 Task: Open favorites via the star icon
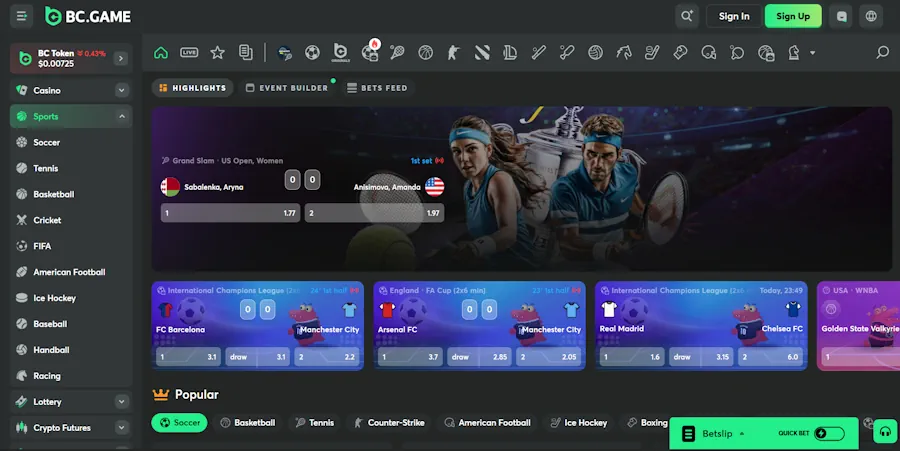click(x=218, y=53)
